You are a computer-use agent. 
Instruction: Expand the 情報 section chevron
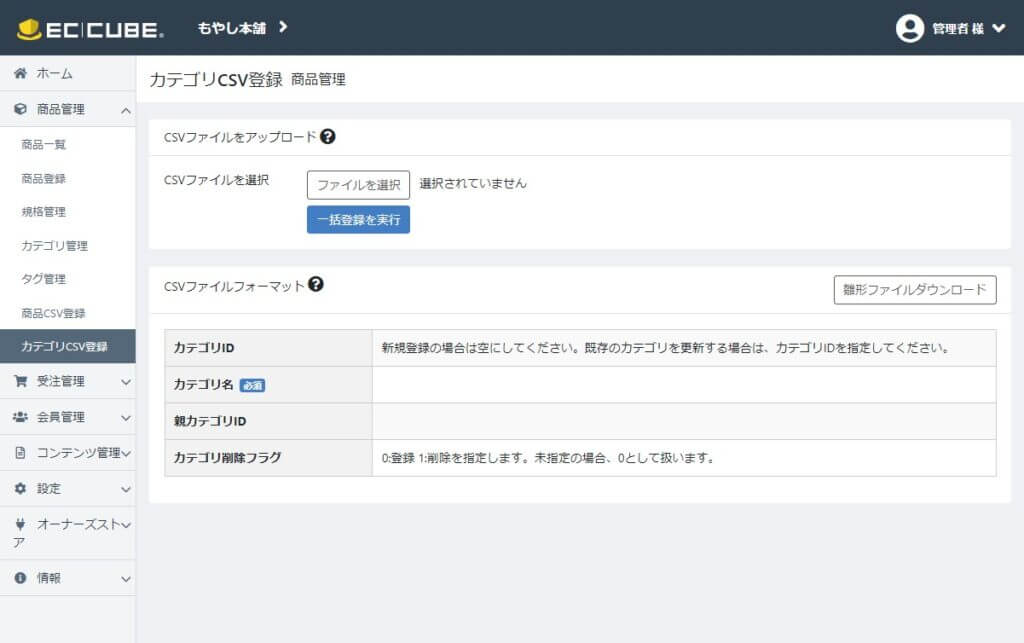[x=125, y=578]
